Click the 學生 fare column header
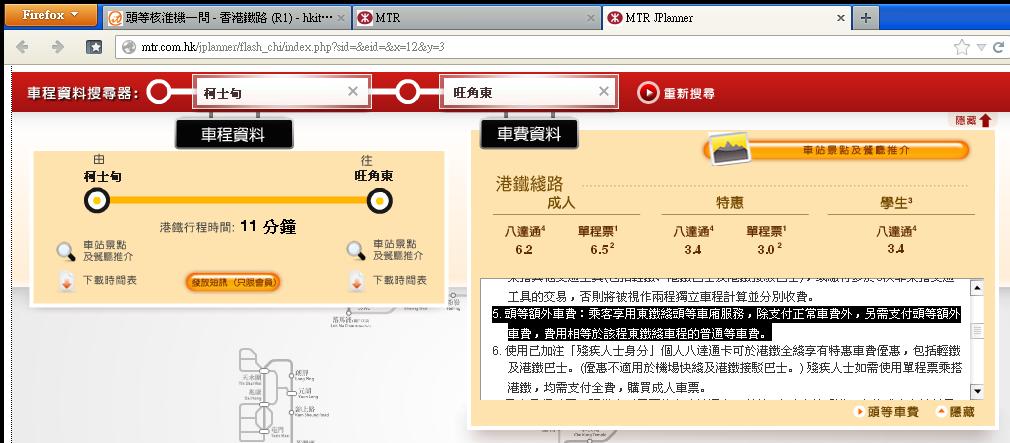 tap(897, 203)
